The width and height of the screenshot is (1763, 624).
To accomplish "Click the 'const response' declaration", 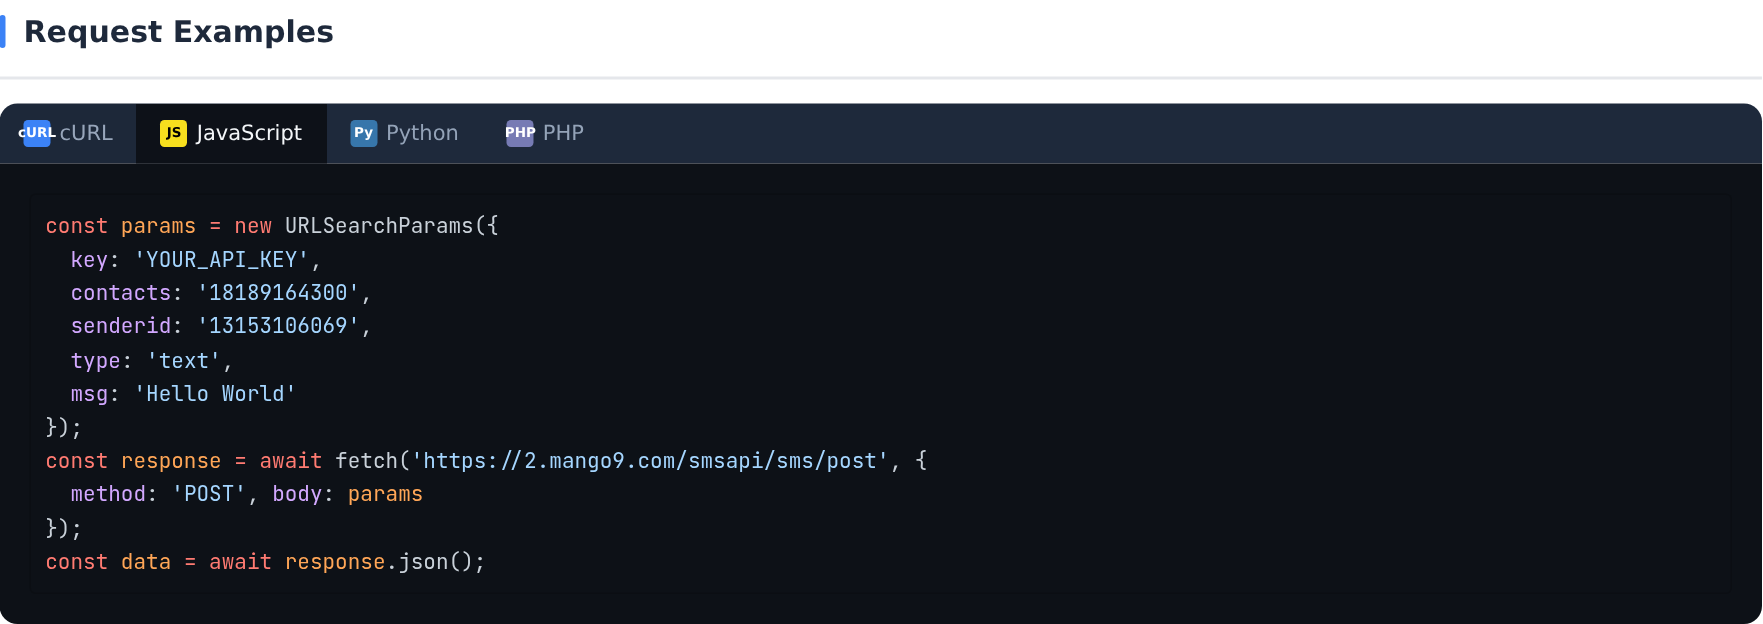I will 133,461.
